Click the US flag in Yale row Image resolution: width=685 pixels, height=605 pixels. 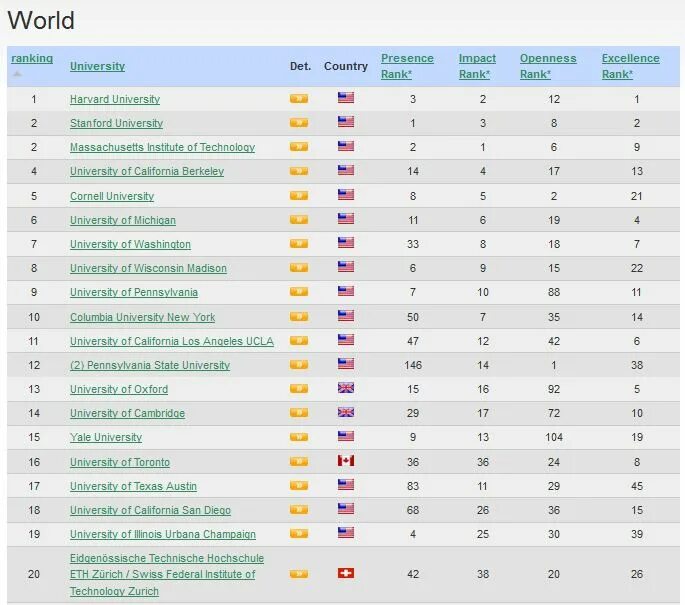point(346,436)
